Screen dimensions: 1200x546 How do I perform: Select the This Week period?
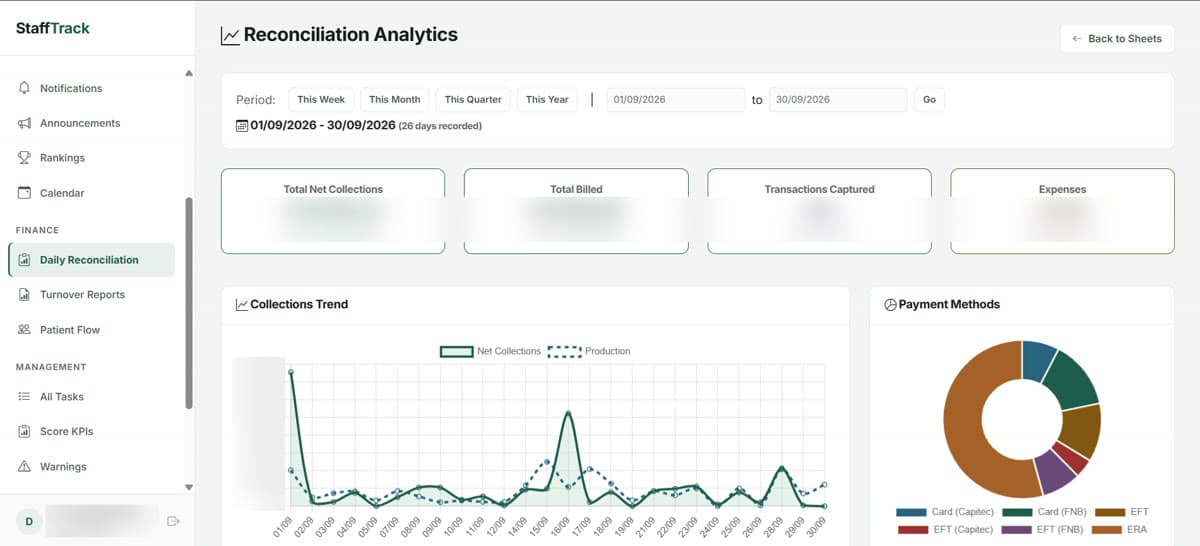coord(321,100)
